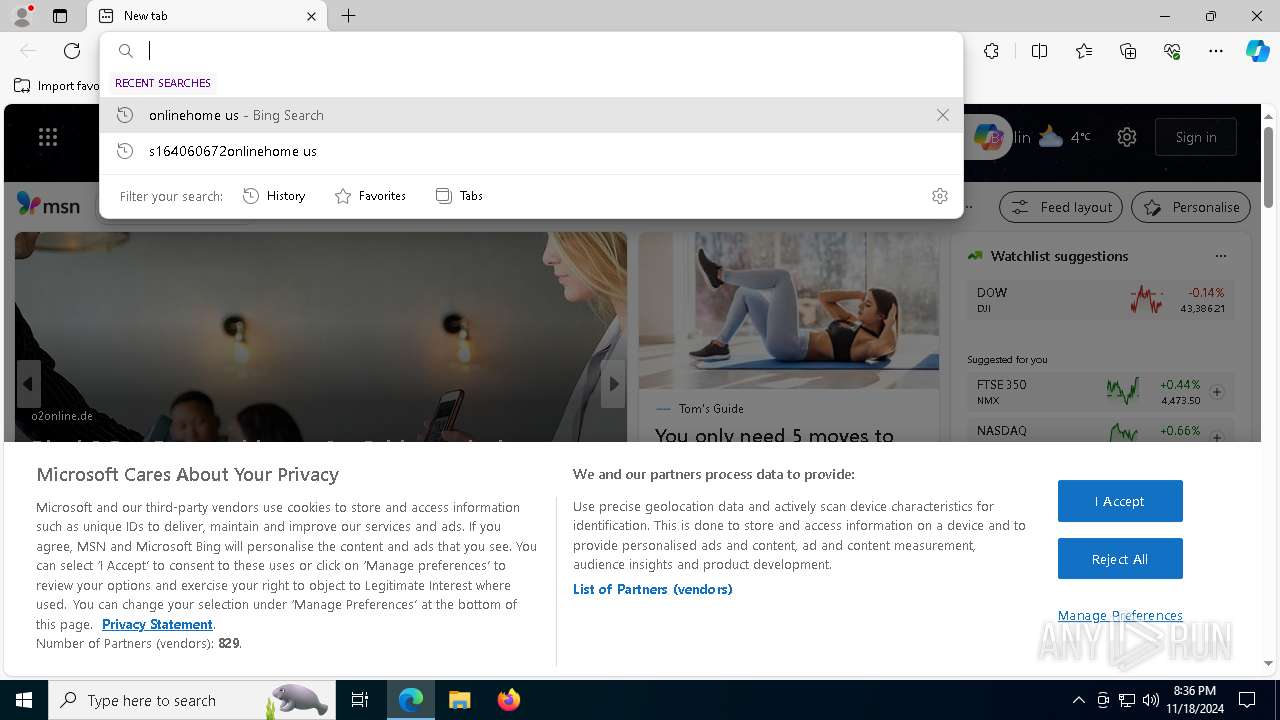1280x720 pixels.
Task: Filter search by History
Action: tap(274, 196)
